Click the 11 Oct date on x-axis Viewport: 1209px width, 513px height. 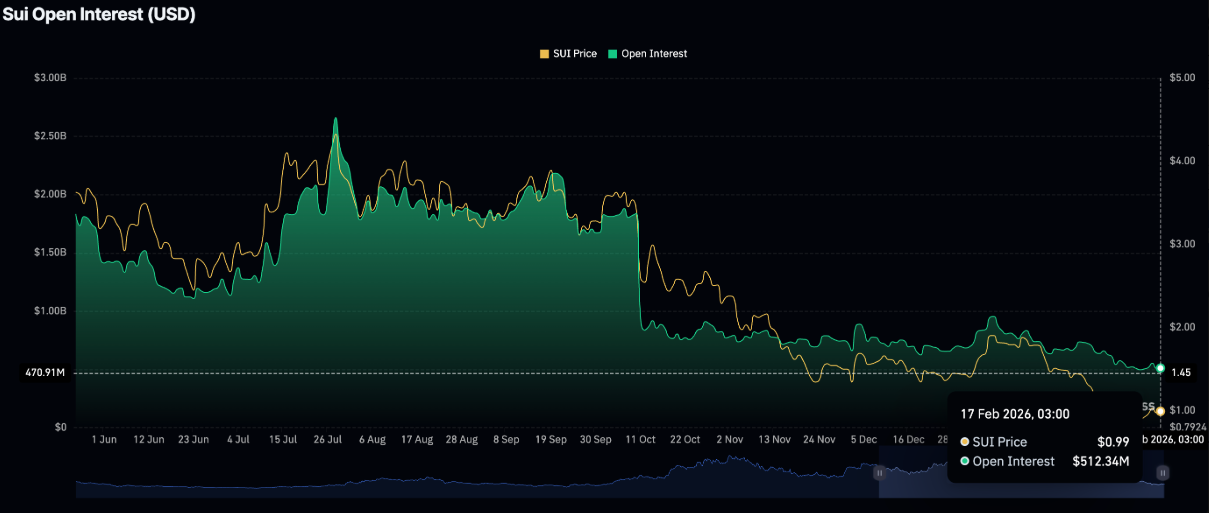pos(640,439)
